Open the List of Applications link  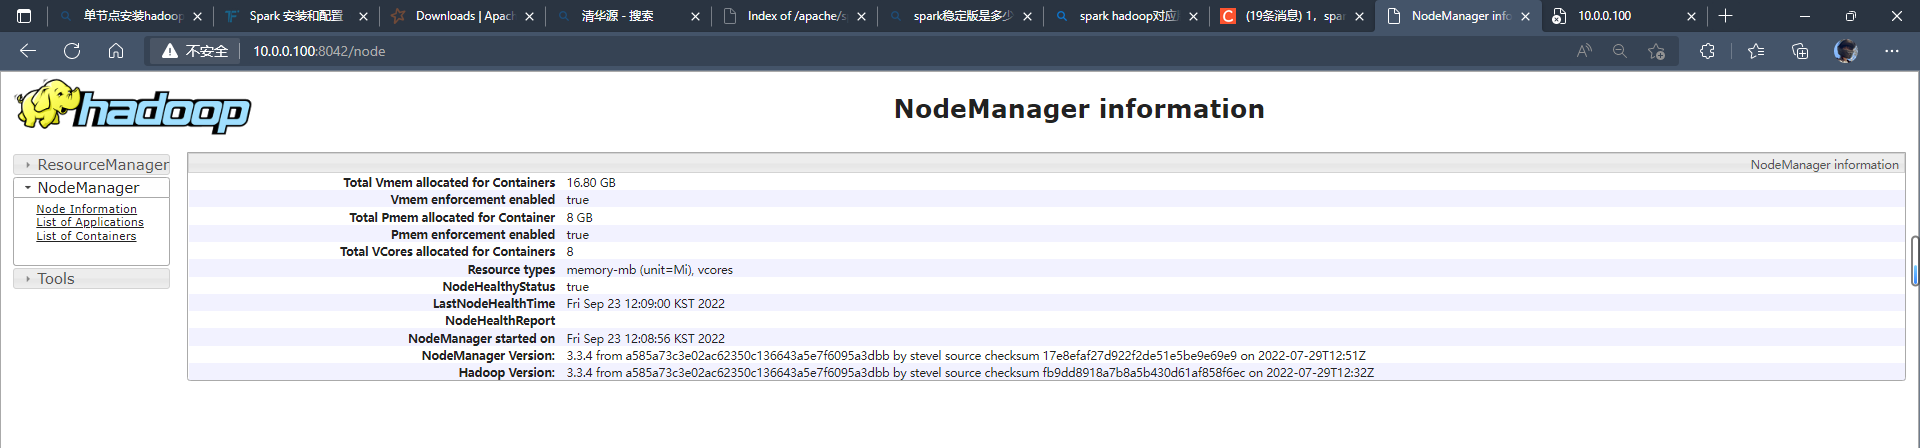click(90, 223)
